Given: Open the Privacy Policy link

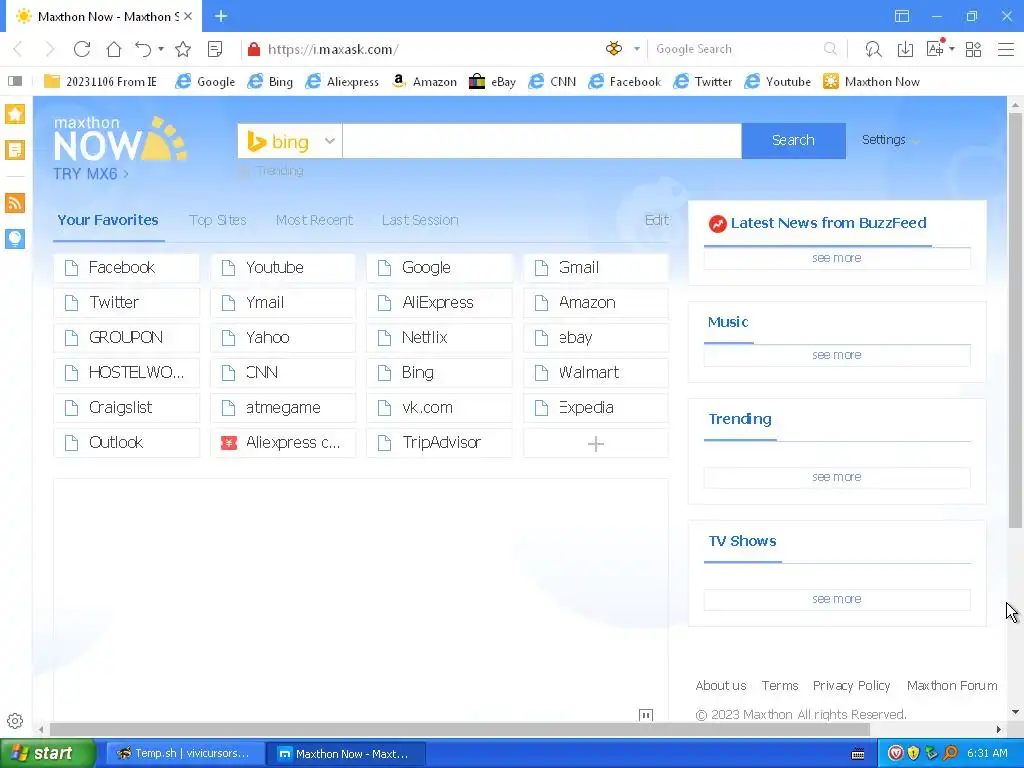Looking at the screenshot, I should (851, 686).
